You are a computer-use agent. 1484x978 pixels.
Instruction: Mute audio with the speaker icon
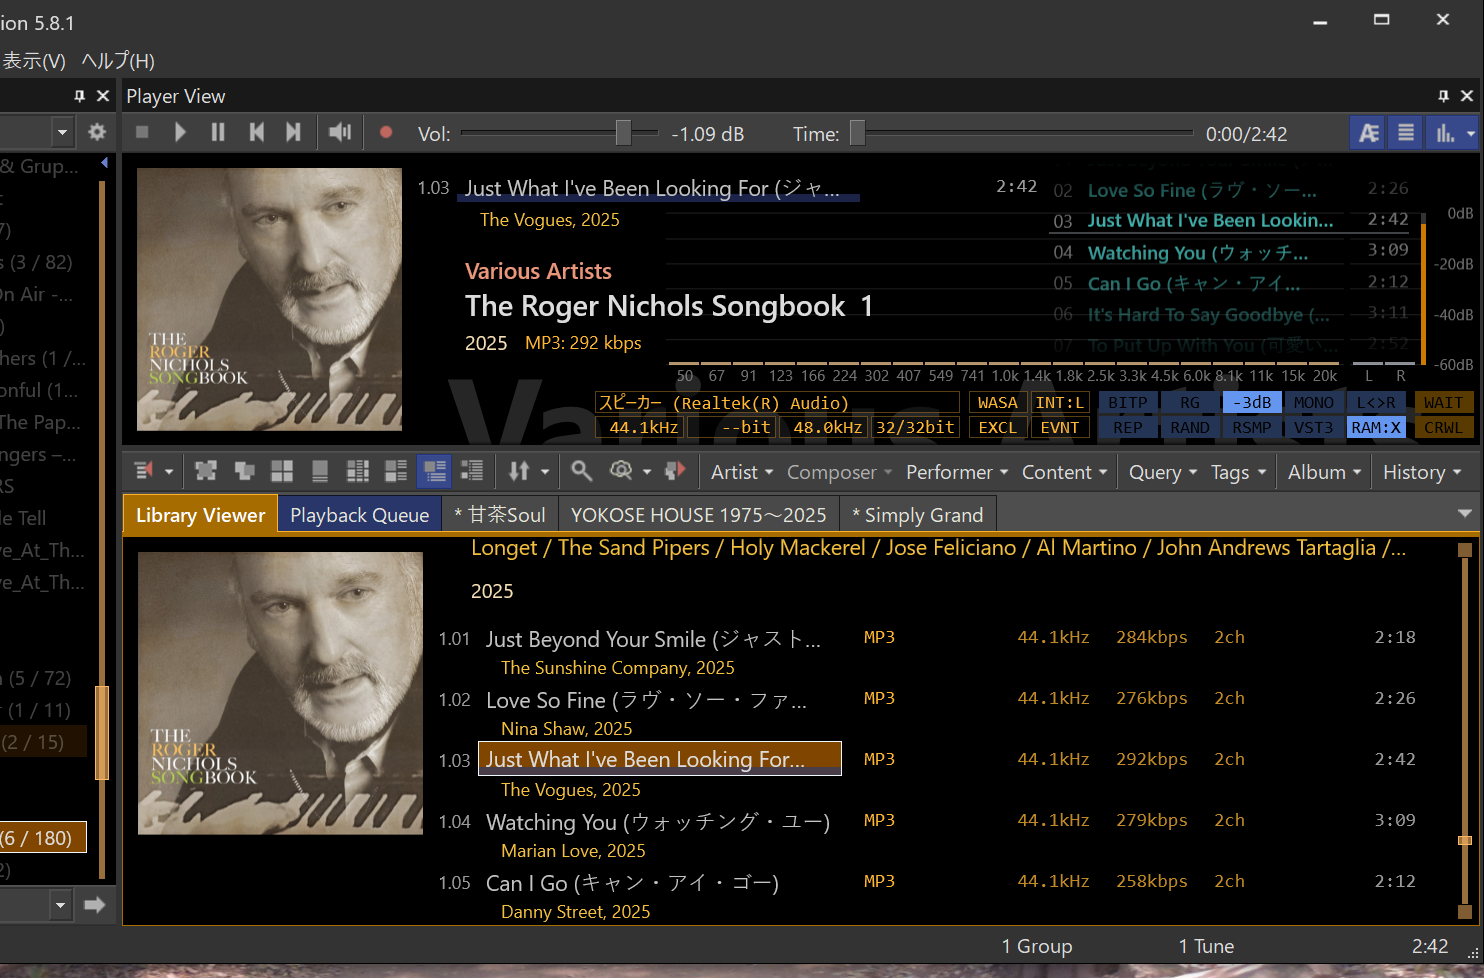(340, 132)
